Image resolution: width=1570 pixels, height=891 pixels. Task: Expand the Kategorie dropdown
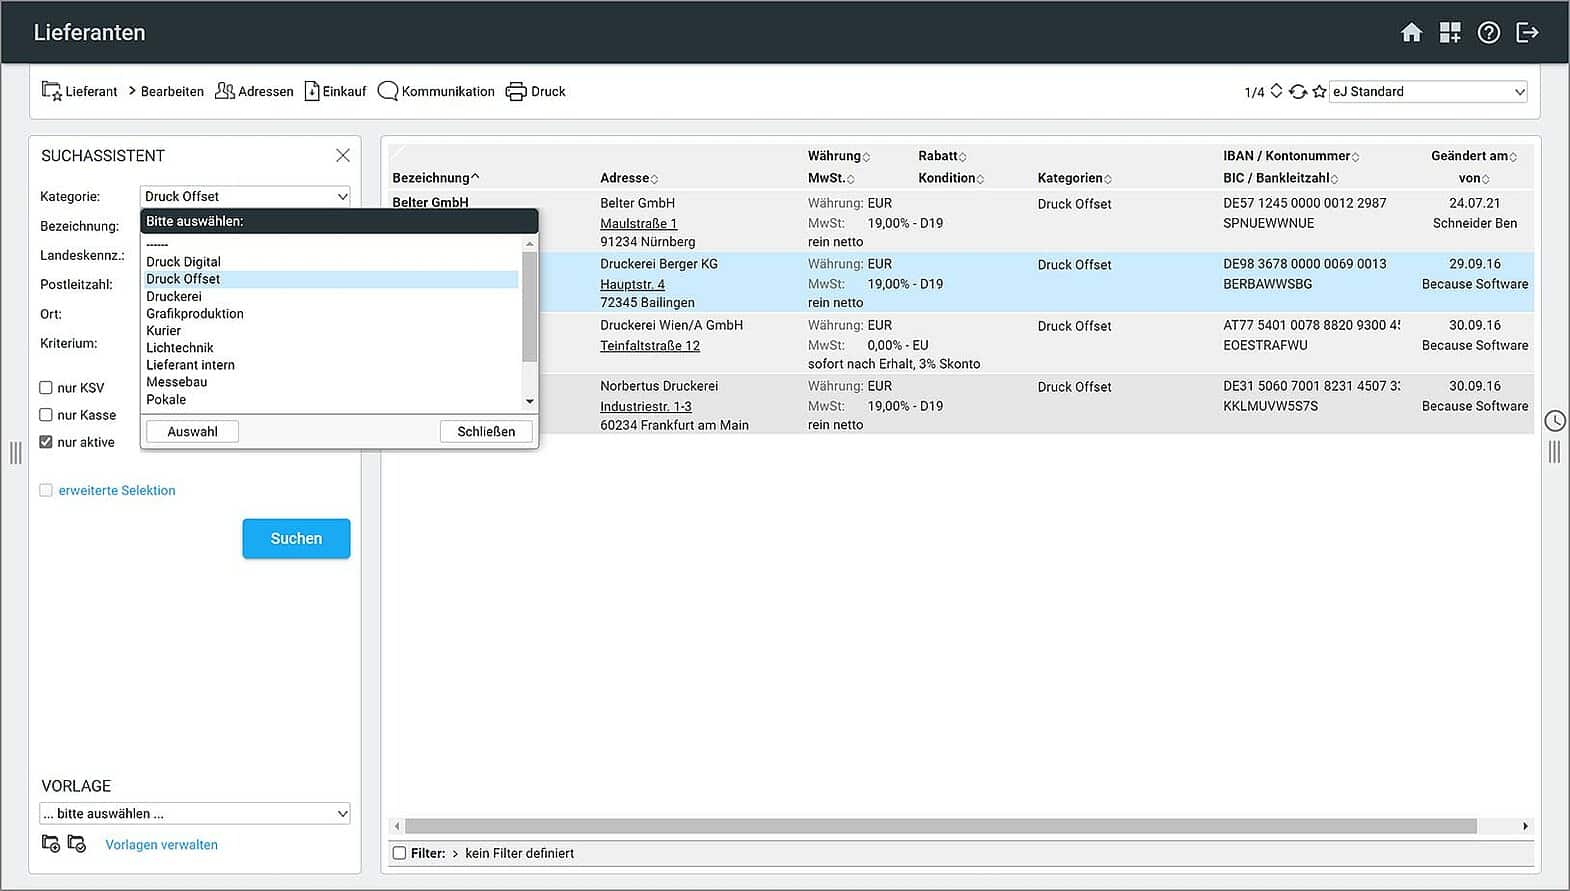point(245,197)
